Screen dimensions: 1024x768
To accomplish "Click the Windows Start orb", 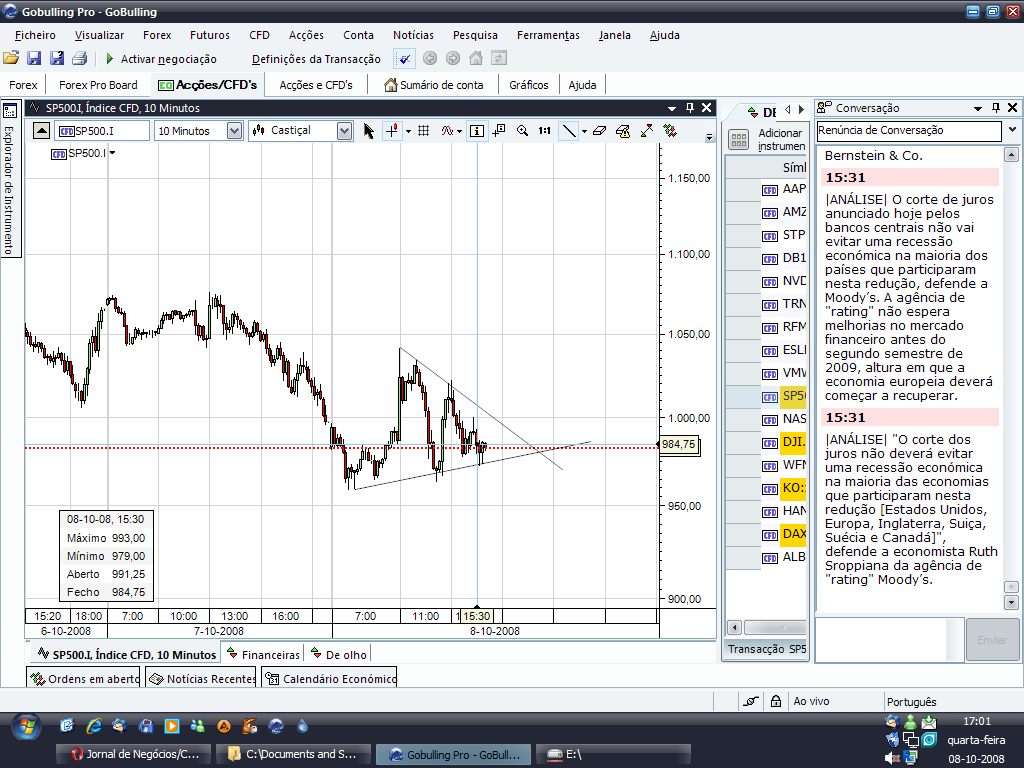I will (x=26, y=726).
